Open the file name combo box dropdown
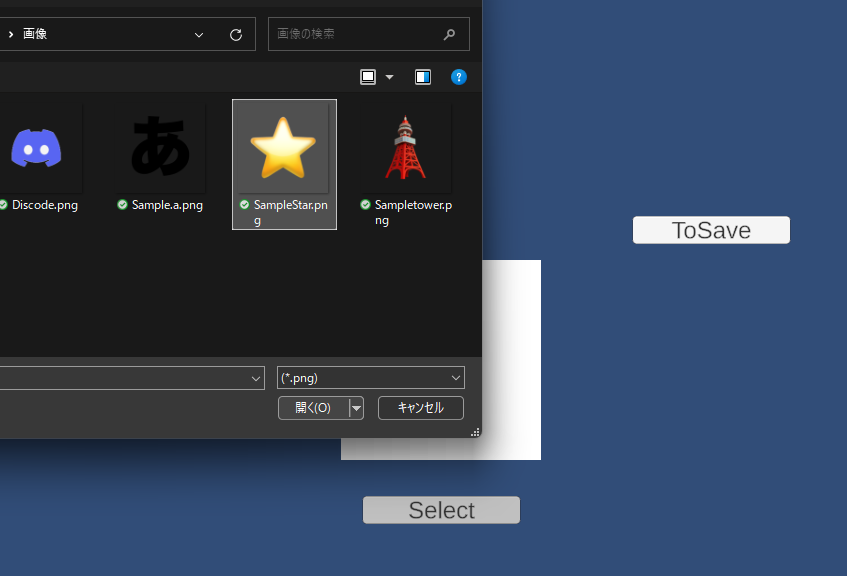The height and width of the screenshot is (576, 847). pyautogui.click(x=256, y=378)
